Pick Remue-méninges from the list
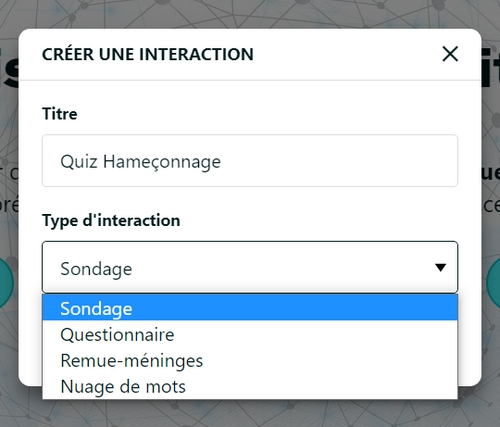The width and height of the screenshot is (500, 427). [x=250, y=360]
